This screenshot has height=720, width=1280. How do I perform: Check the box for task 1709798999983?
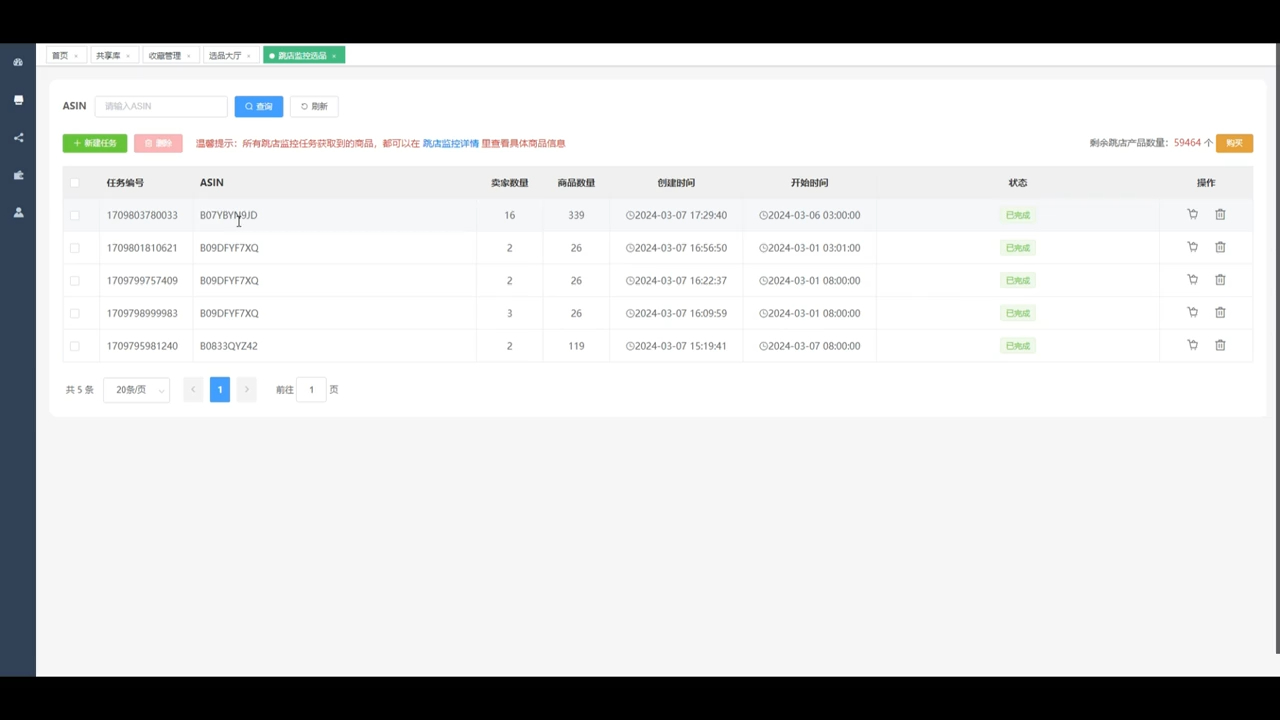74,313
